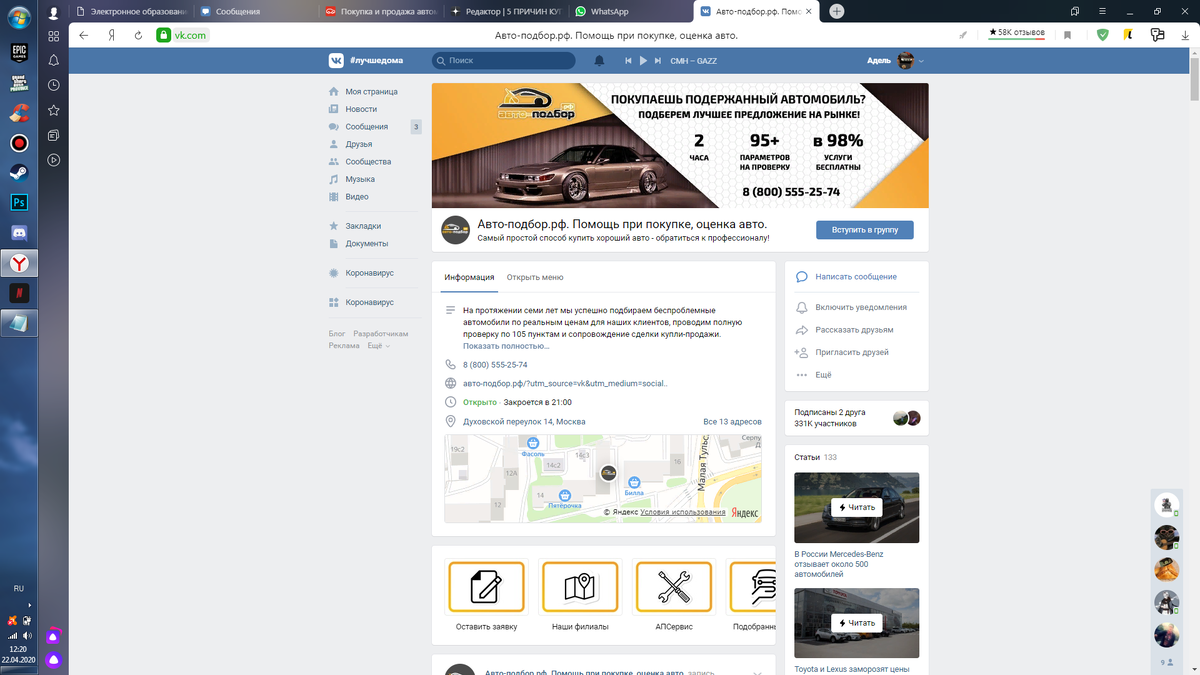1200x675 pixels.
Task: Open browser downloads arrow icon
Action: (1183, 35)
